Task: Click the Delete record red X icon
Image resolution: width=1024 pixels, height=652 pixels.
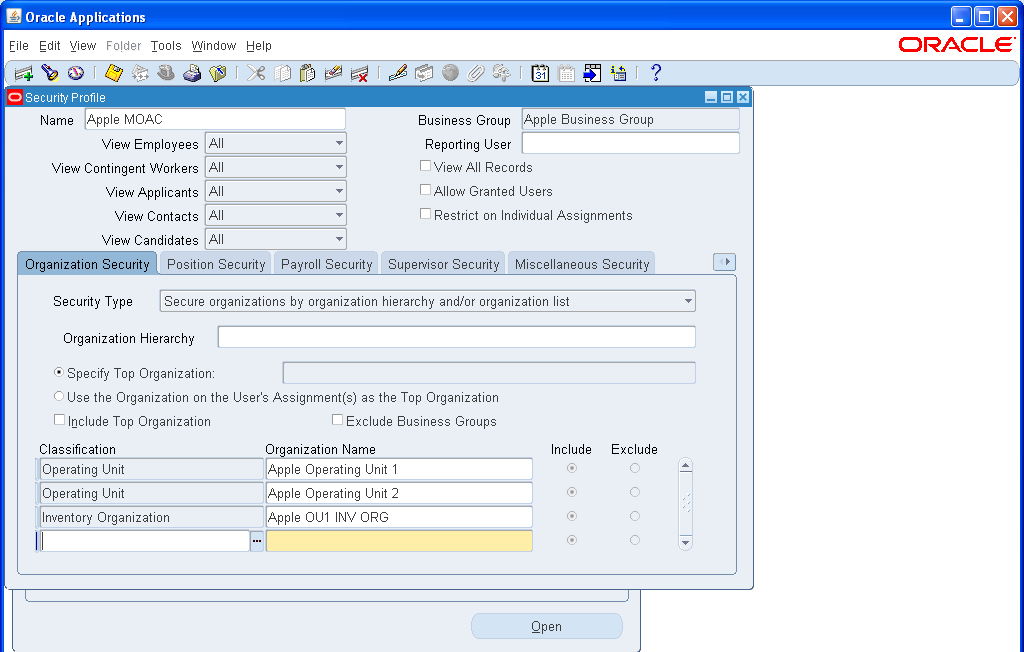Action: pos(359,73)
